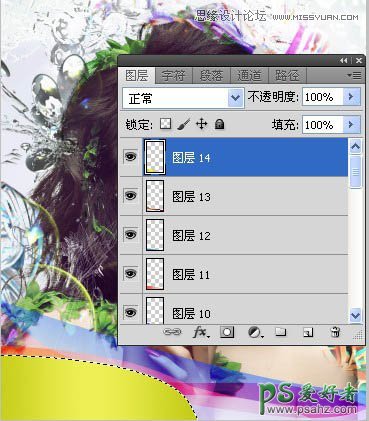Viewport: 369px width, 421px height.
Task: Collapse panel with double-arrow icon
Action: click(344, 60)
